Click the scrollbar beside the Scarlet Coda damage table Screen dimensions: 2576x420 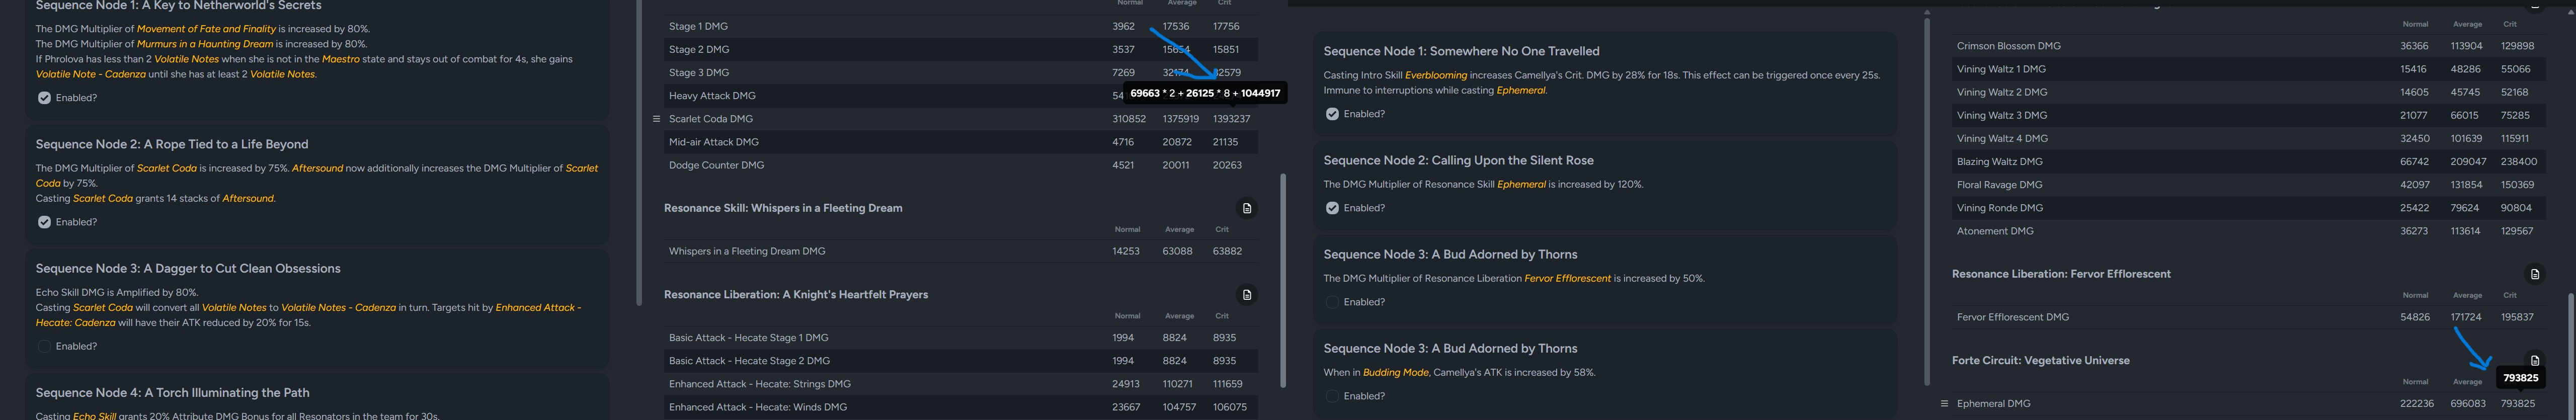click(1283, 280)
